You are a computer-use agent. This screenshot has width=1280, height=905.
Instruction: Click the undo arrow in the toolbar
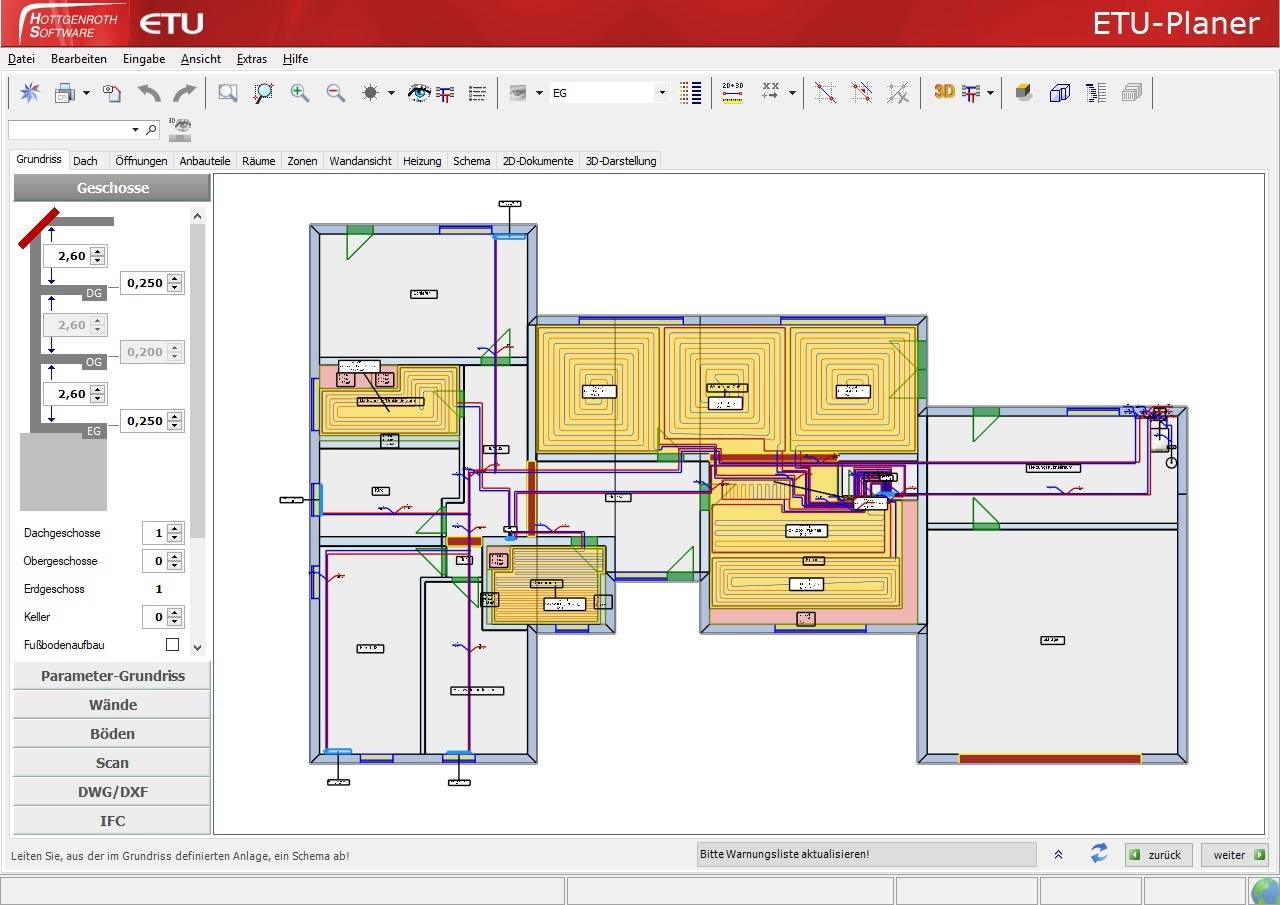pyautogui.click(x=149, y=93)
